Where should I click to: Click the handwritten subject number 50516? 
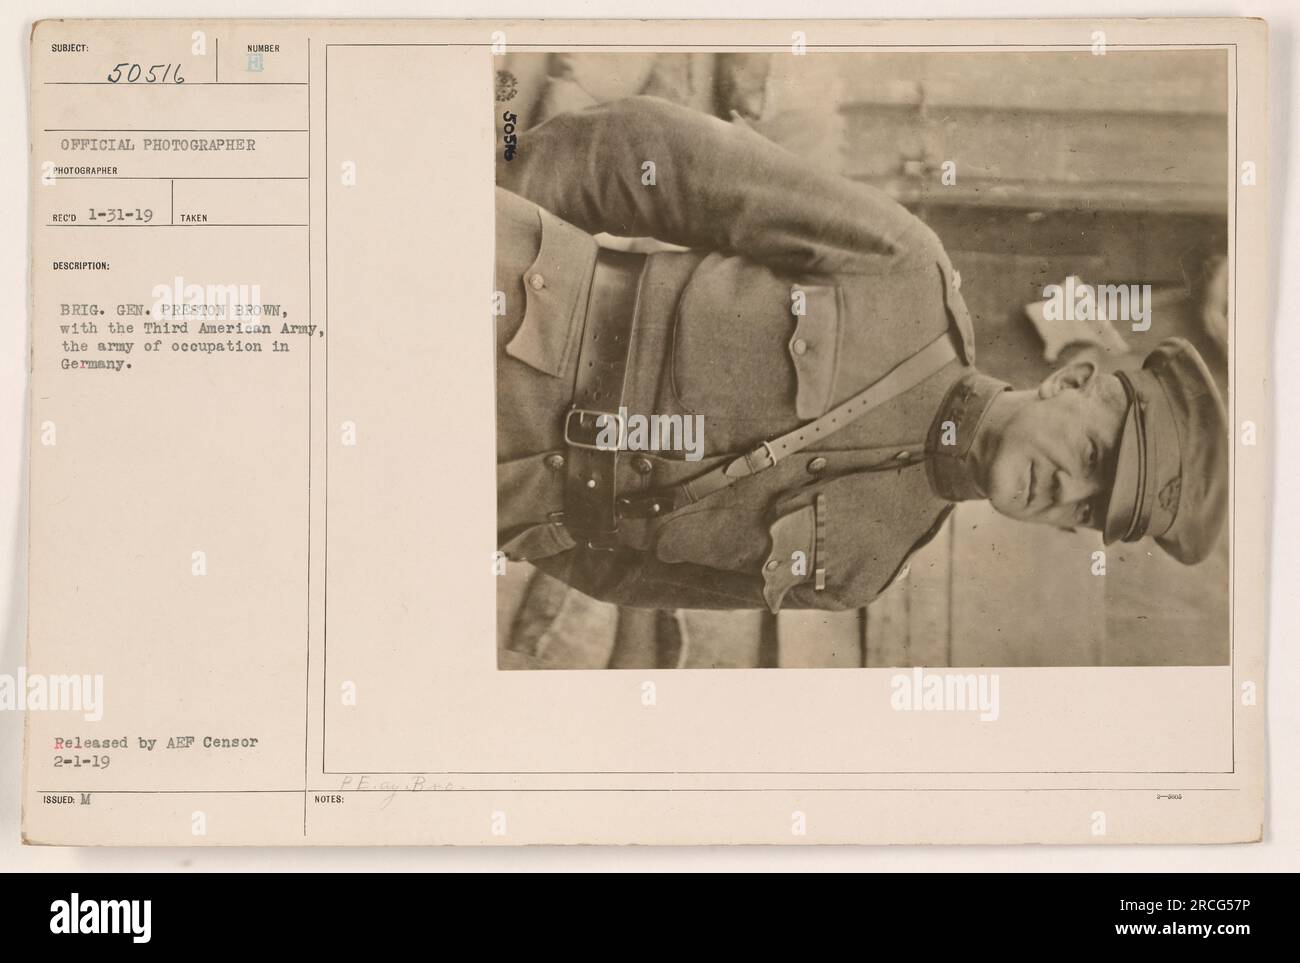pyautogui.click(x=145, y=72)
